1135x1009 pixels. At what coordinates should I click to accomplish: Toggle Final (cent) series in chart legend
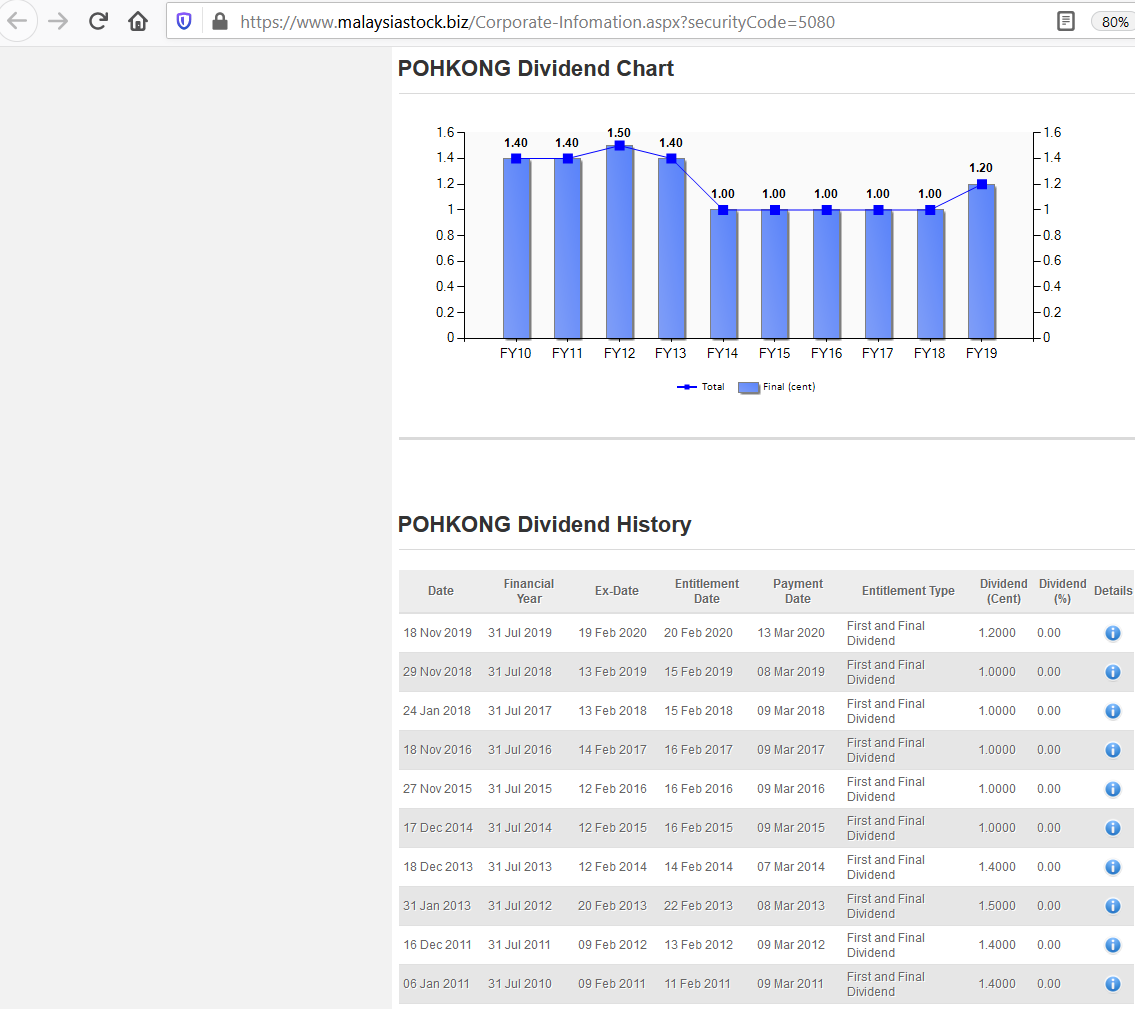(x=777, y=387)
